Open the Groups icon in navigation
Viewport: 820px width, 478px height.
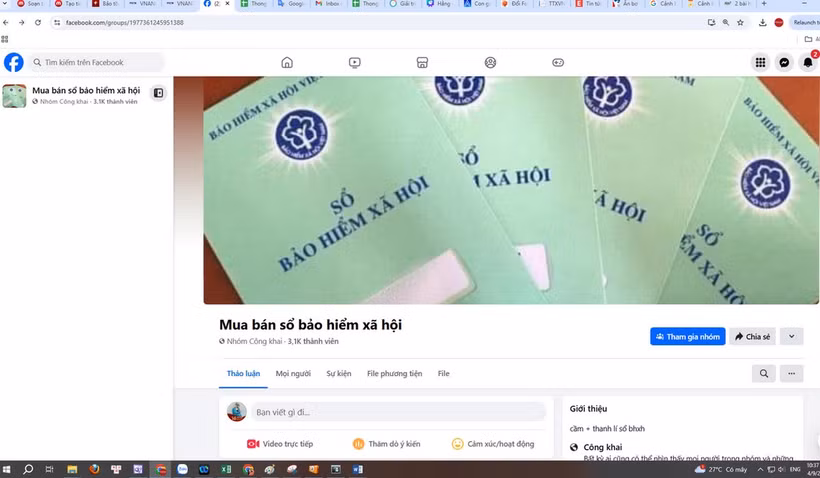(490, 63)
